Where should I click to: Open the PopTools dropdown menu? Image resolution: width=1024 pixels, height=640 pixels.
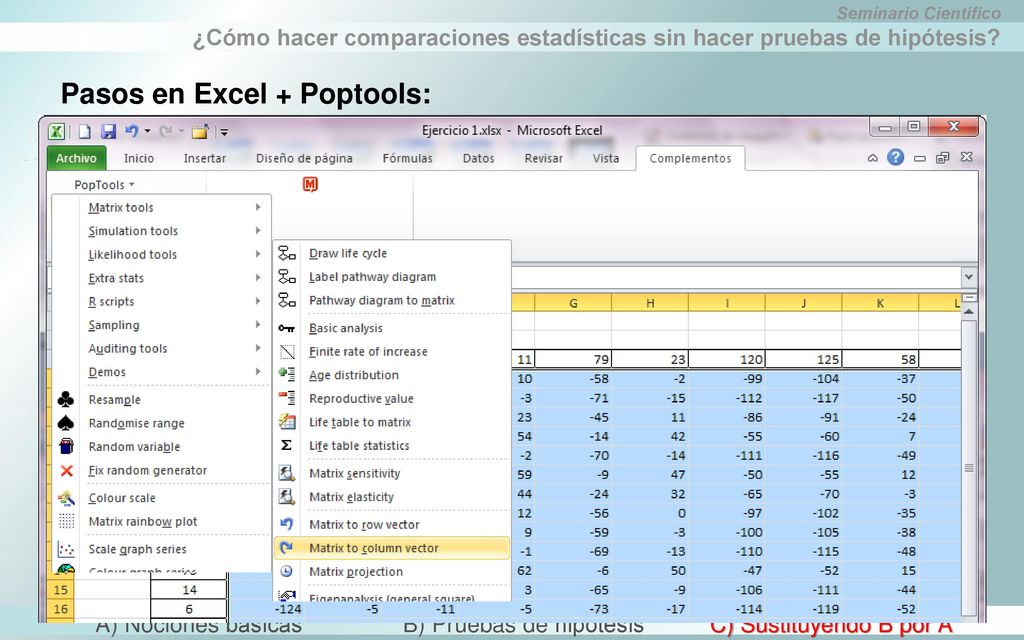104,185
